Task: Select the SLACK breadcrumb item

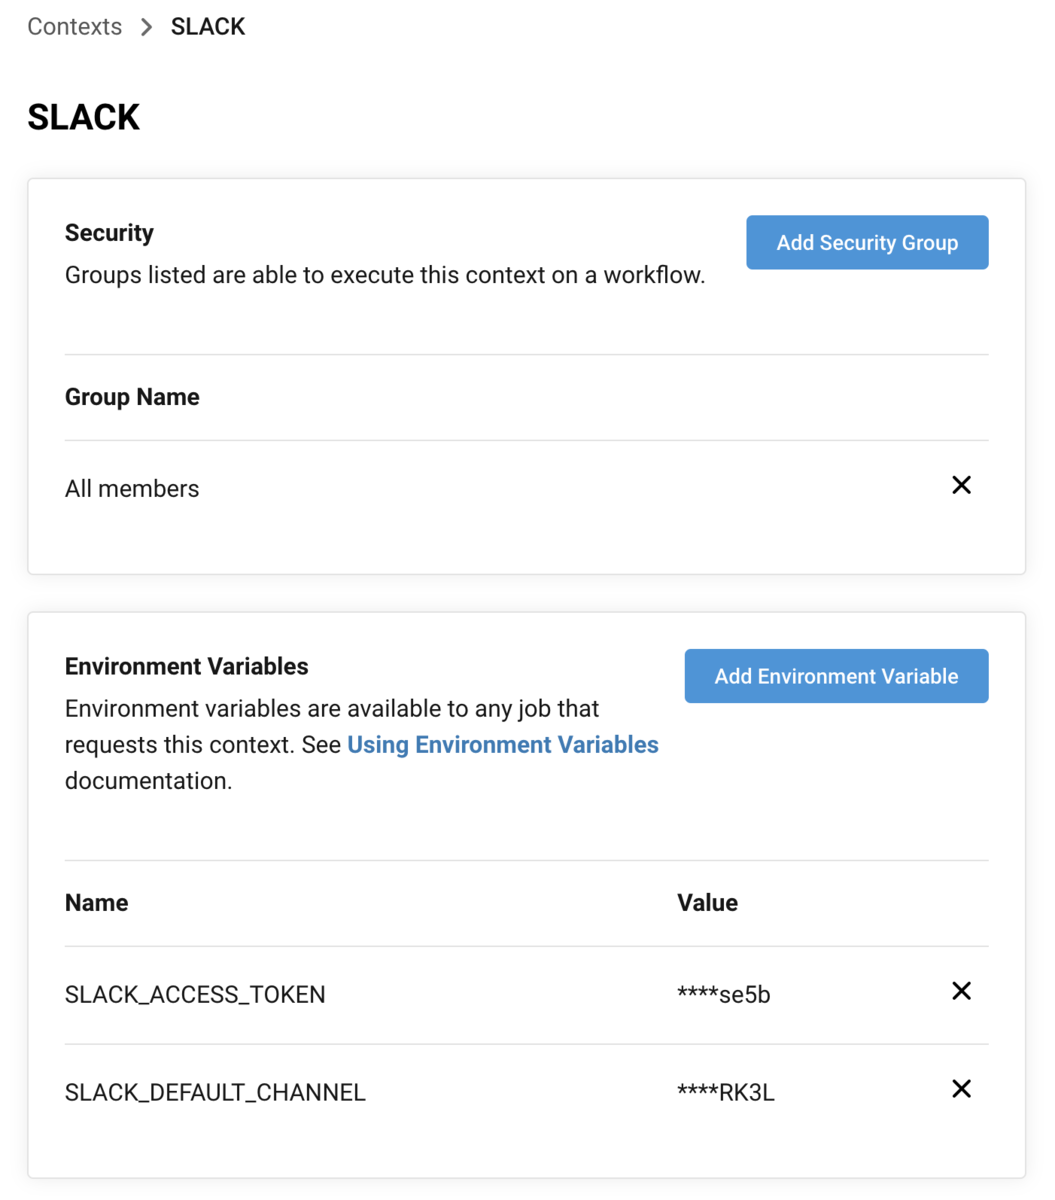Action: coord(208,26)
